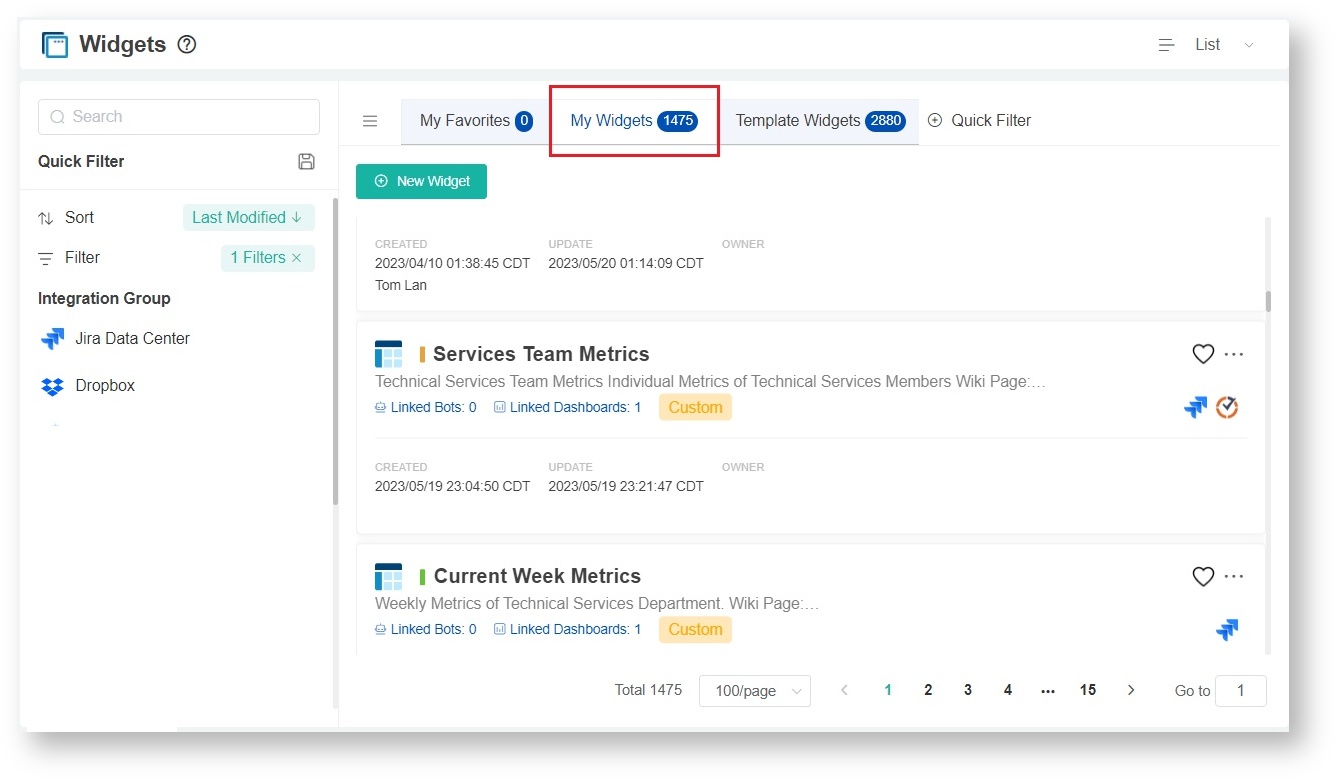Remove the applied filter via the X
Screen dimensions: 1337x780
pos(296,258)
